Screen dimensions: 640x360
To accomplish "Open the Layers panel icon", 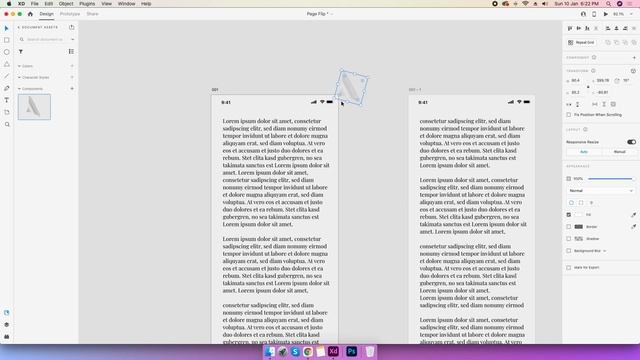I will coord(7,325).
